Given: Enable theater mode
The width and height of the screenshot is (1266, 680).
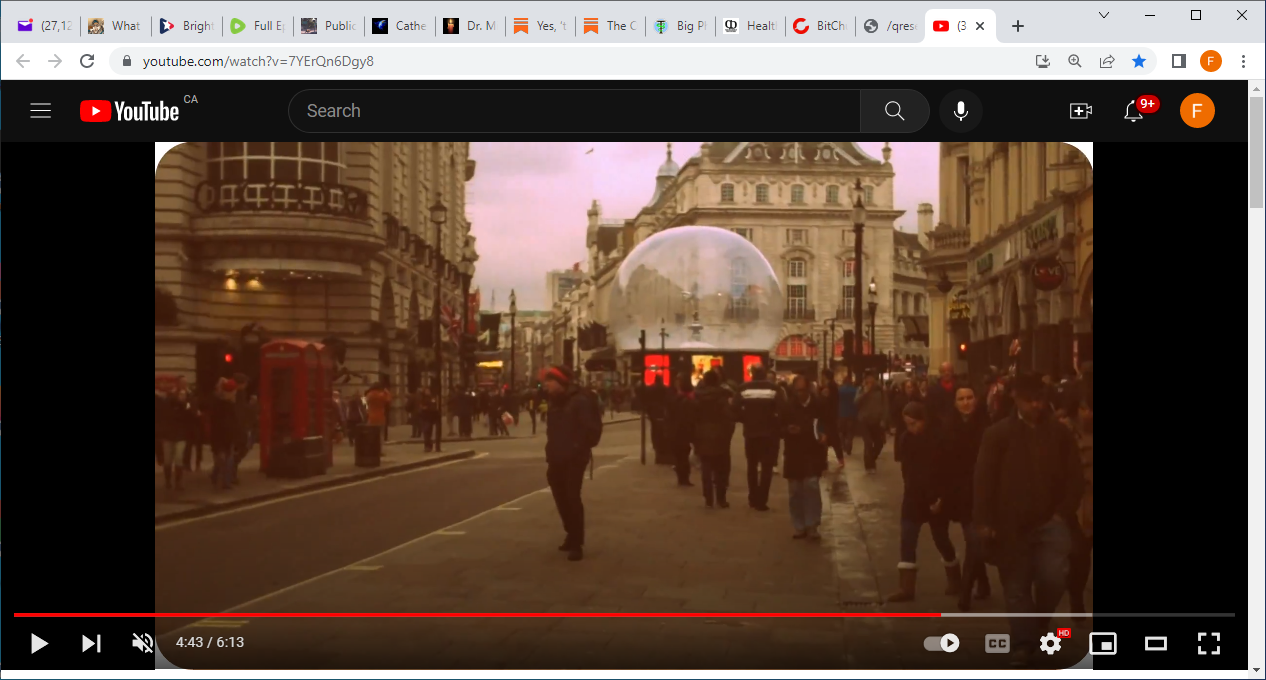Looking at the screenshot, I should (x=1156, y=643).
